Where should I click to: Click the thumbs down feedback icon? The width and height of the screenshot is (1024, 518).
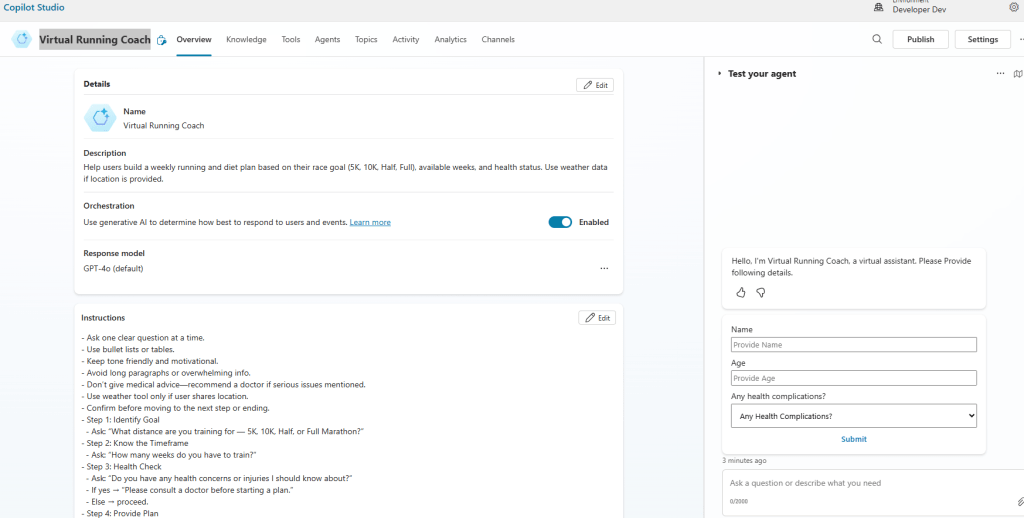point(761,293)
